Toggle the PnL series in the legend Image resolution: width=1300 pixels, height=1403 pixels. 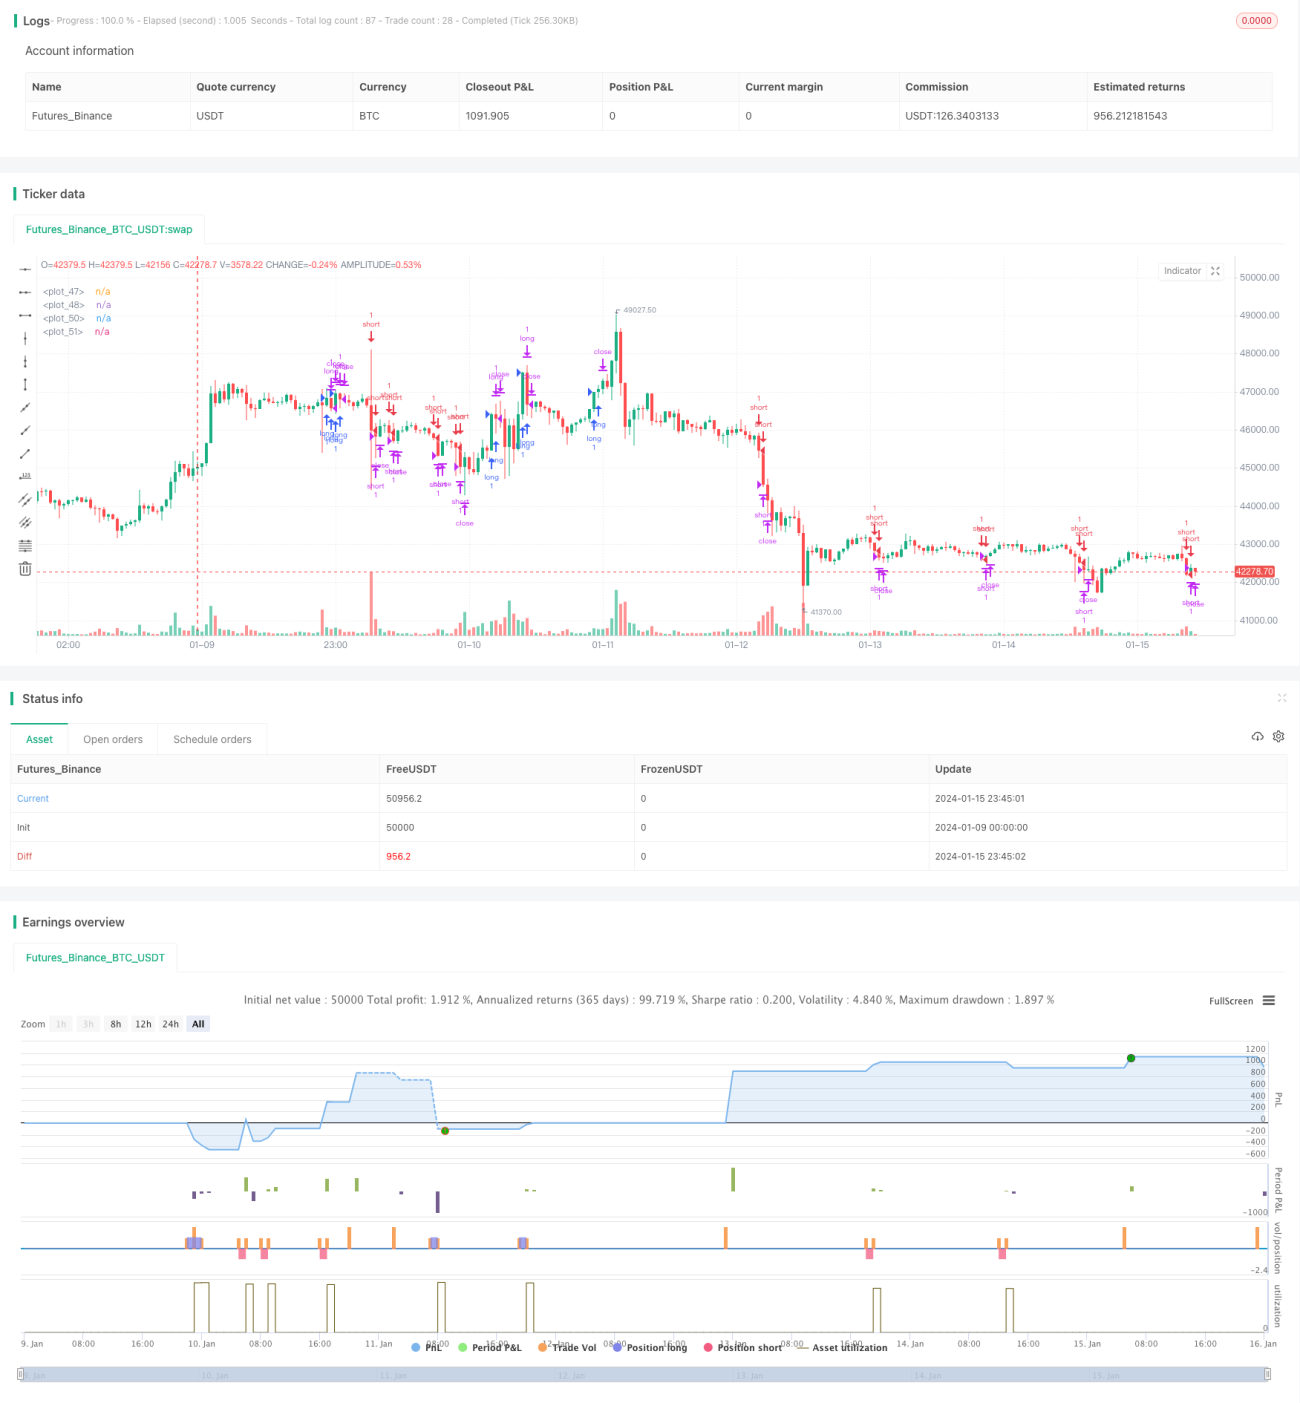(427, 1347)
